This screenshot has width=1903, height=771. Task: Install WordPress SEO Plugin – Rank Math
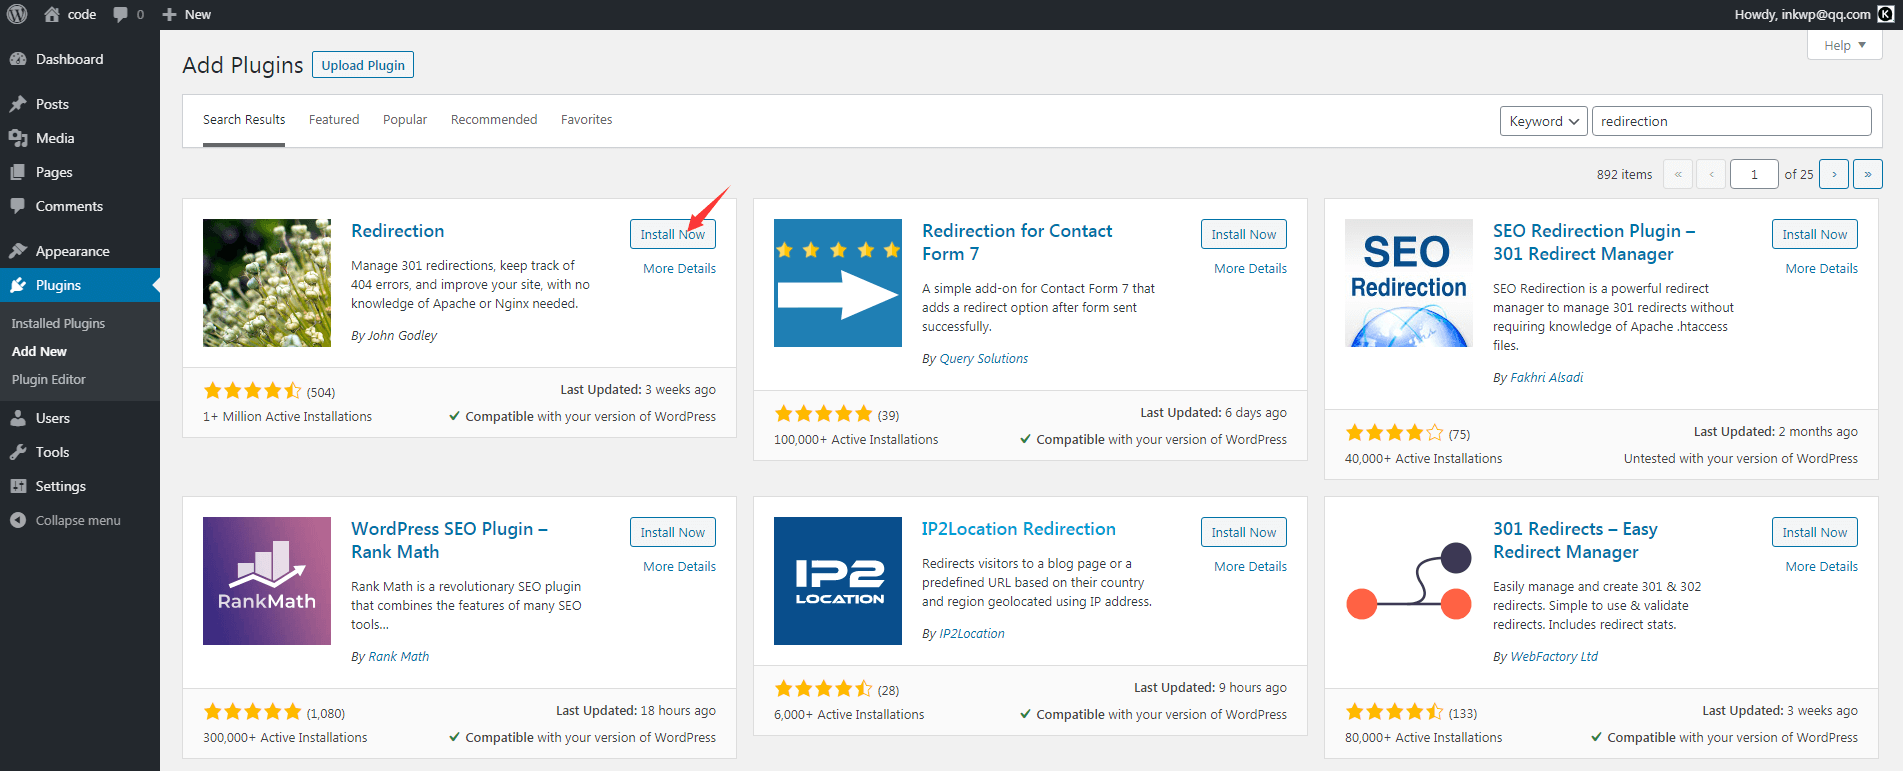click(672, 532)
